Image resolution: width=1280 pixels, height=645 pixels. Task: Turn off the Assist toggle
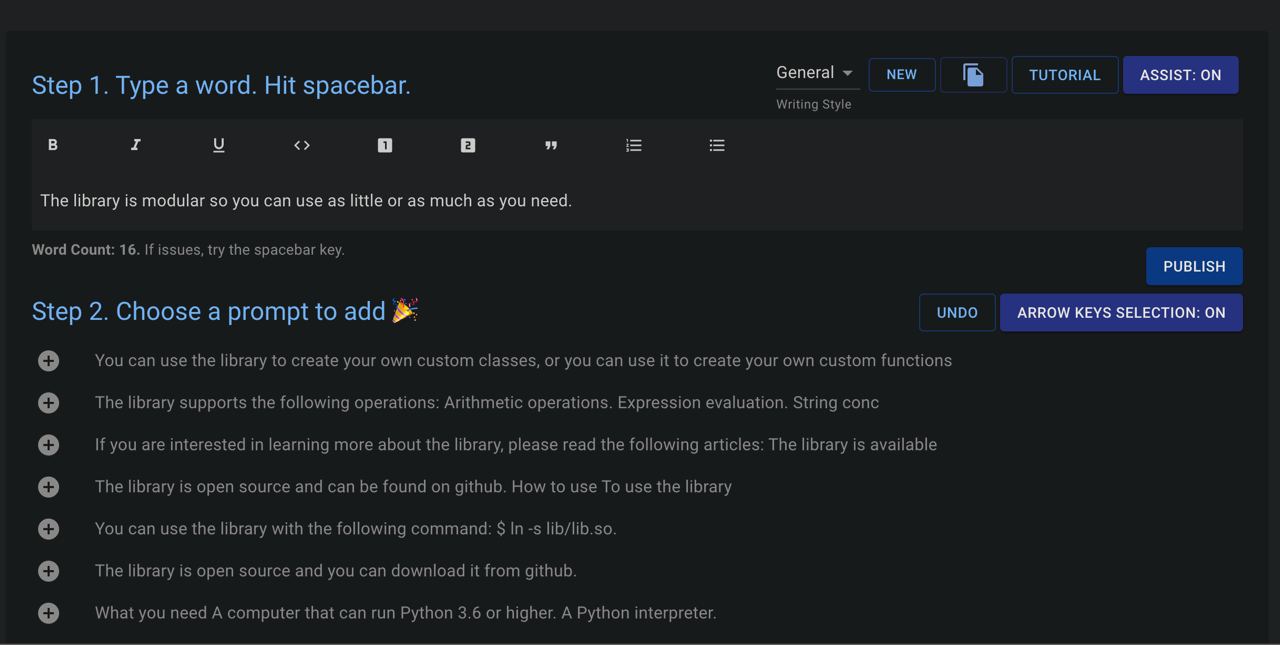1180,75
